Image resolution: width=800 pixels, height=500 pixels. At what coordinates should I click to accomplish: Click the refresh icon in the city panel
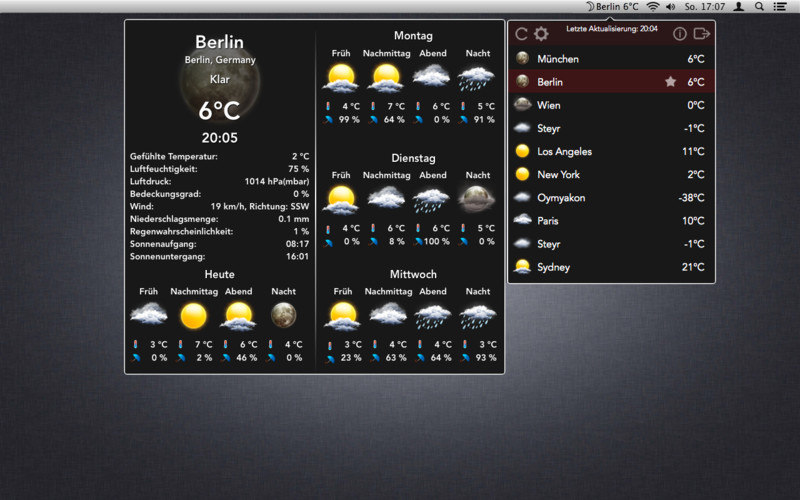pos(521,34)
